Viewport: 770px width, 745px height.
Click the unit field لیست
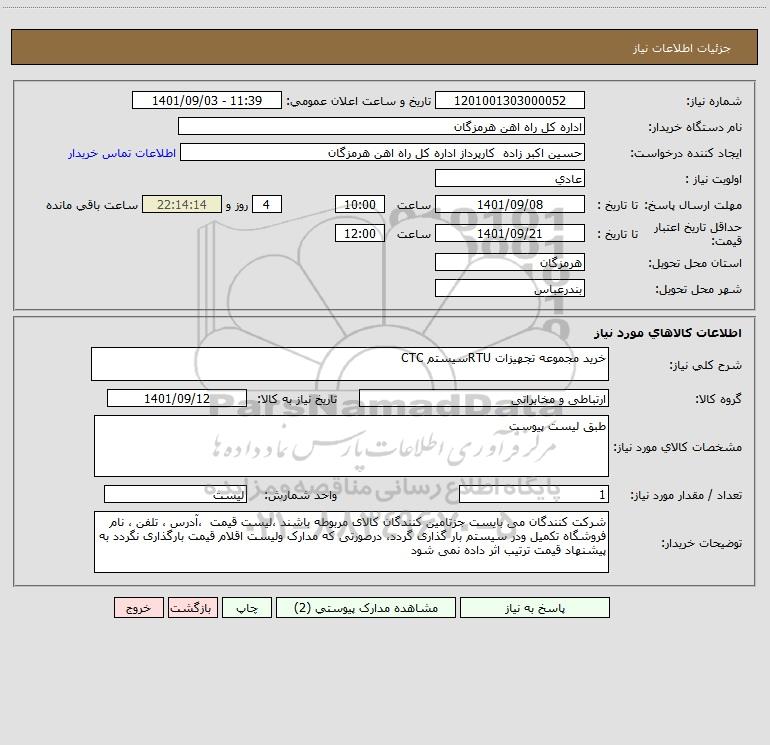click(175, 494)
